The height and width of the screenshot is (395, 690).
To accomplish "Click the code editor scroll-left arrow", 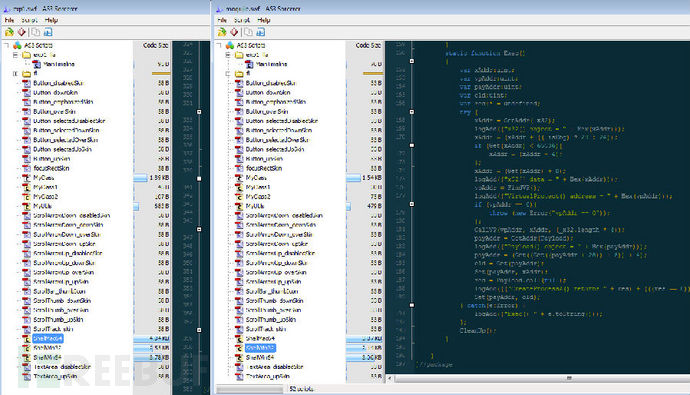I will click(x=389, y=378).
